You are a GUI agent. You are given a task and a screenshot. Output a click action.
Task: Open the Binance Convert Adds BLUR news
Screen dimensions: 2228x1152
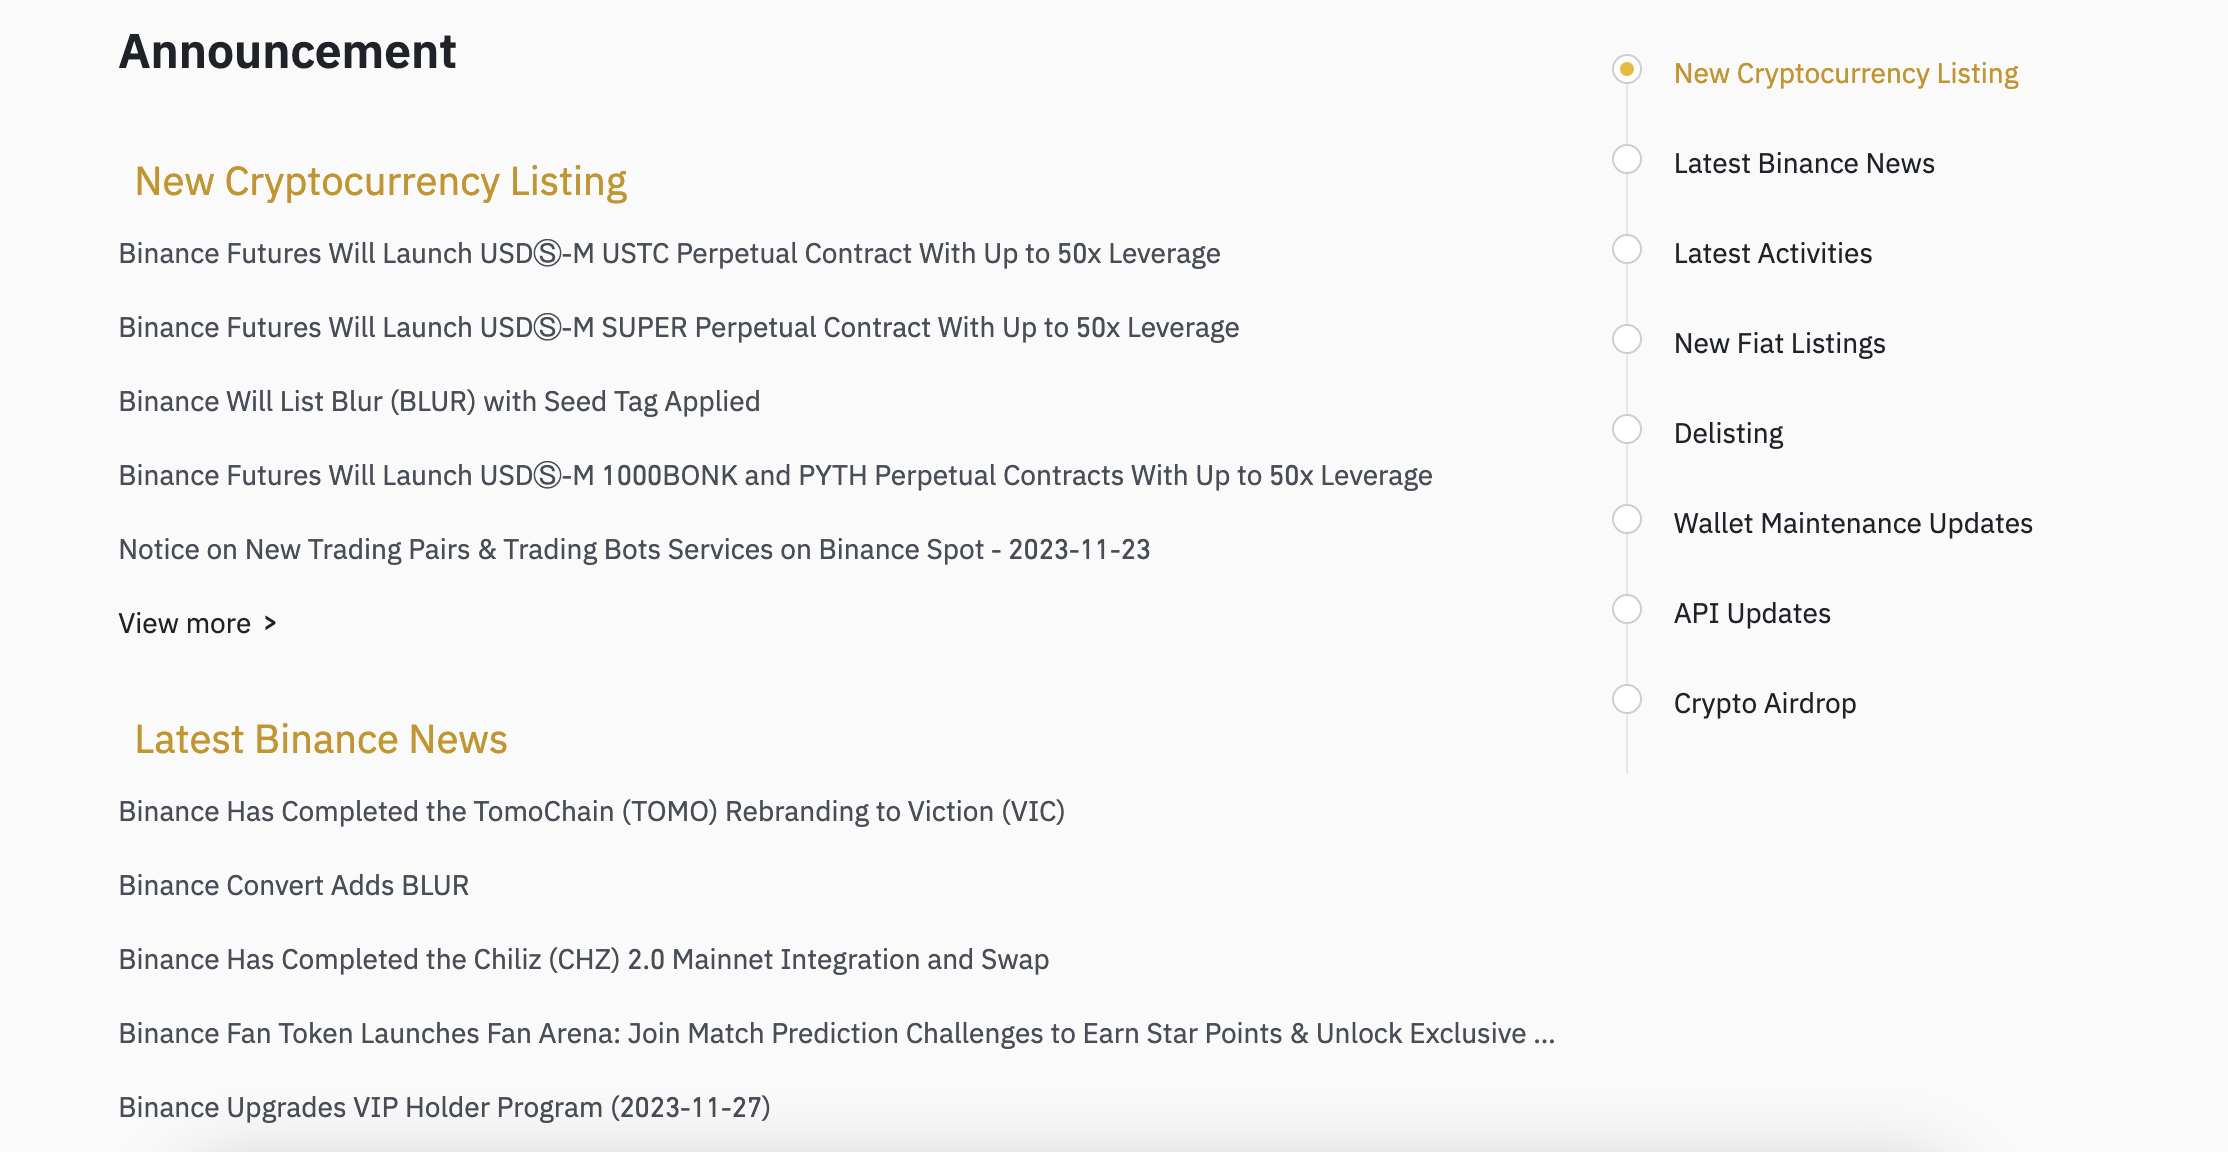click(x=293, y=884)
